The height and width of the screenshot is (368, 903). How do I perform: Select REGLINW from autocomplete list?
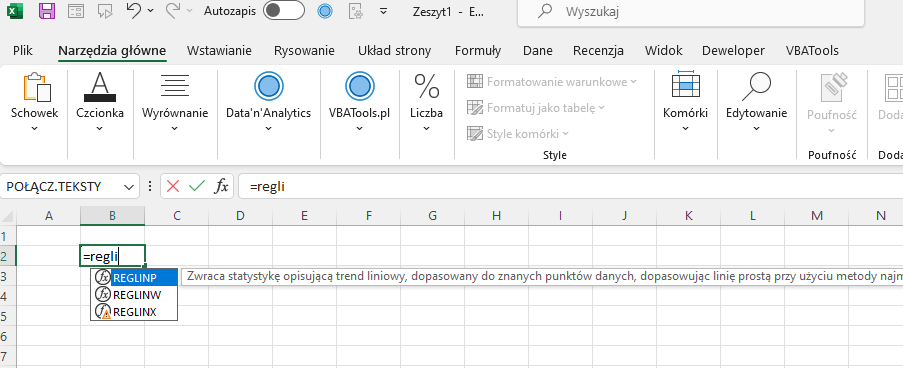tap(134, 295)
